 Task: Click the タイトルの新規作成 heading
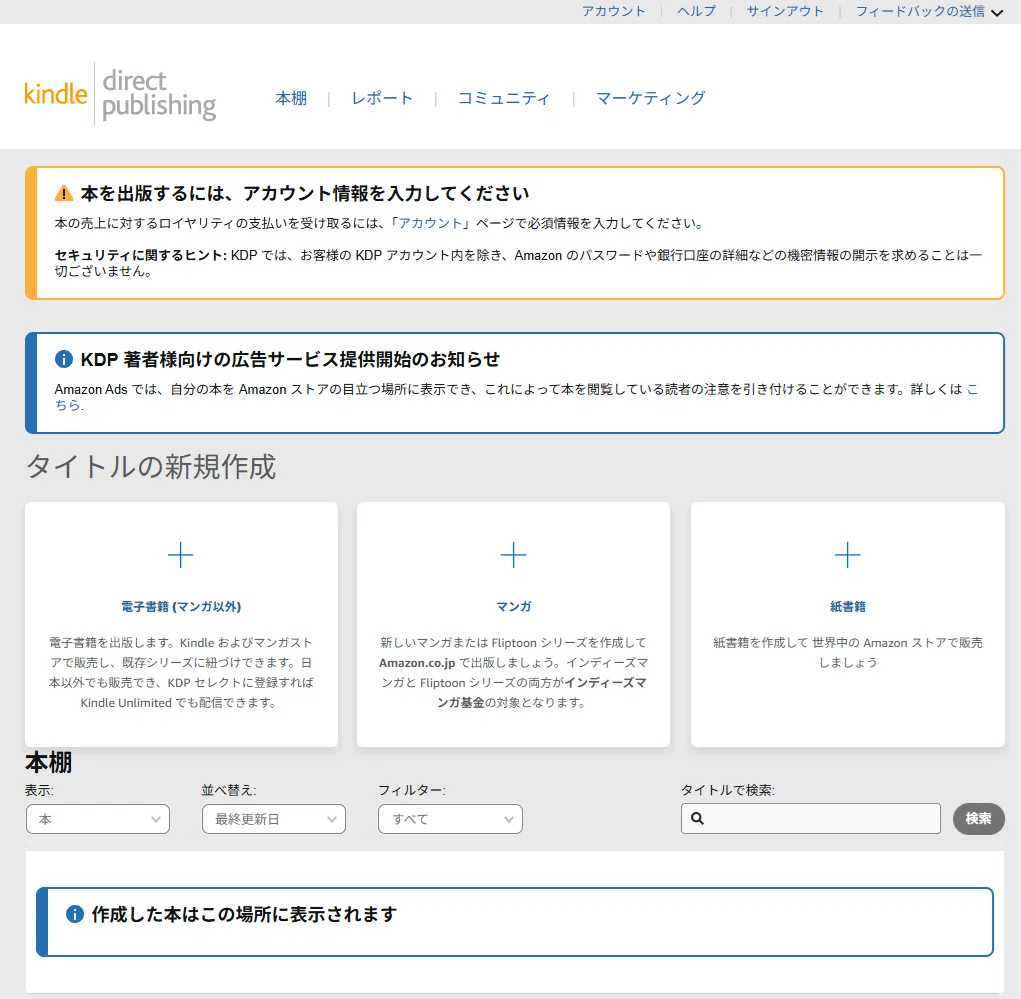(151, 466)
